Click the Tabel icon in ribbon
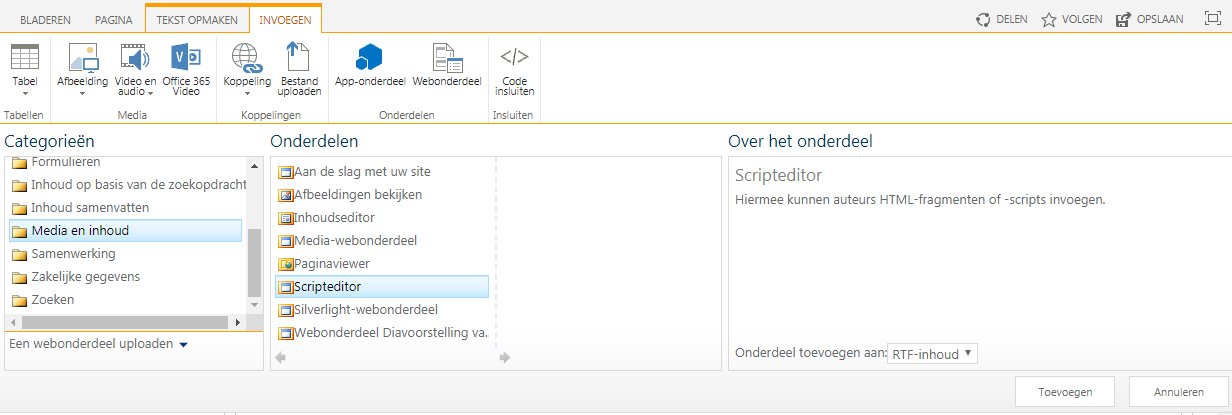 (x=24, y=57)
